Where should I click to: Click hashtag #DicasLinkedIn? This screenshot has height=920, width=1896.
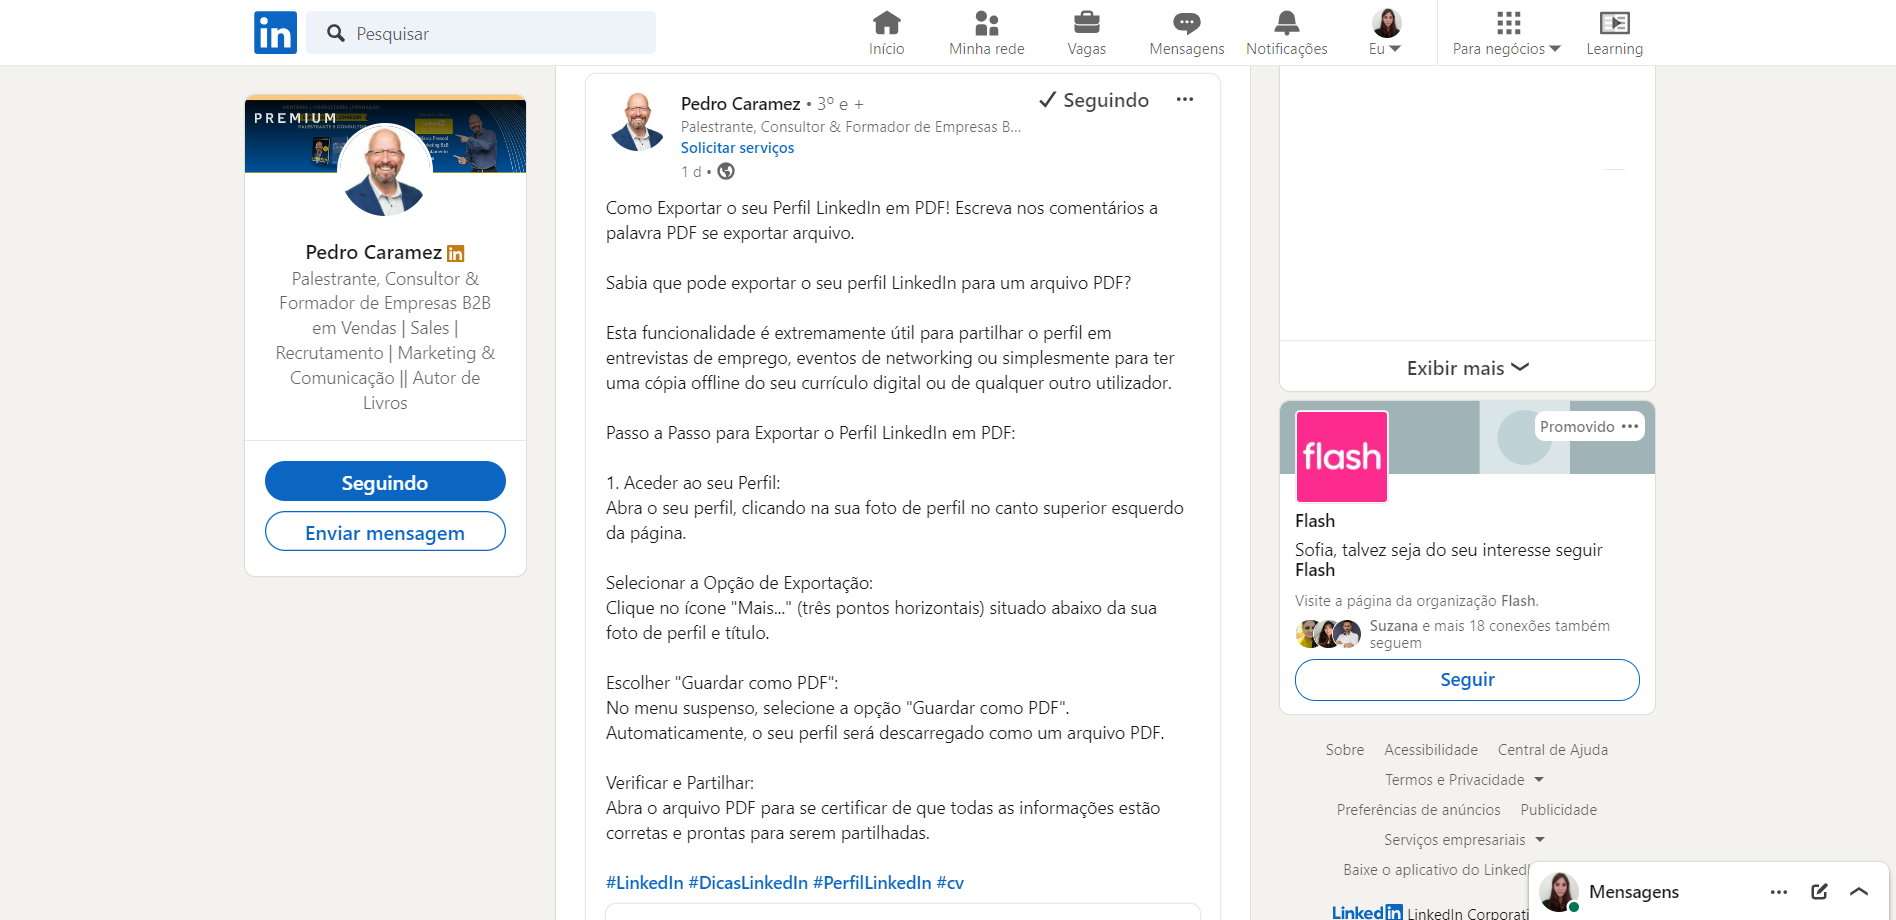[748, 883]
